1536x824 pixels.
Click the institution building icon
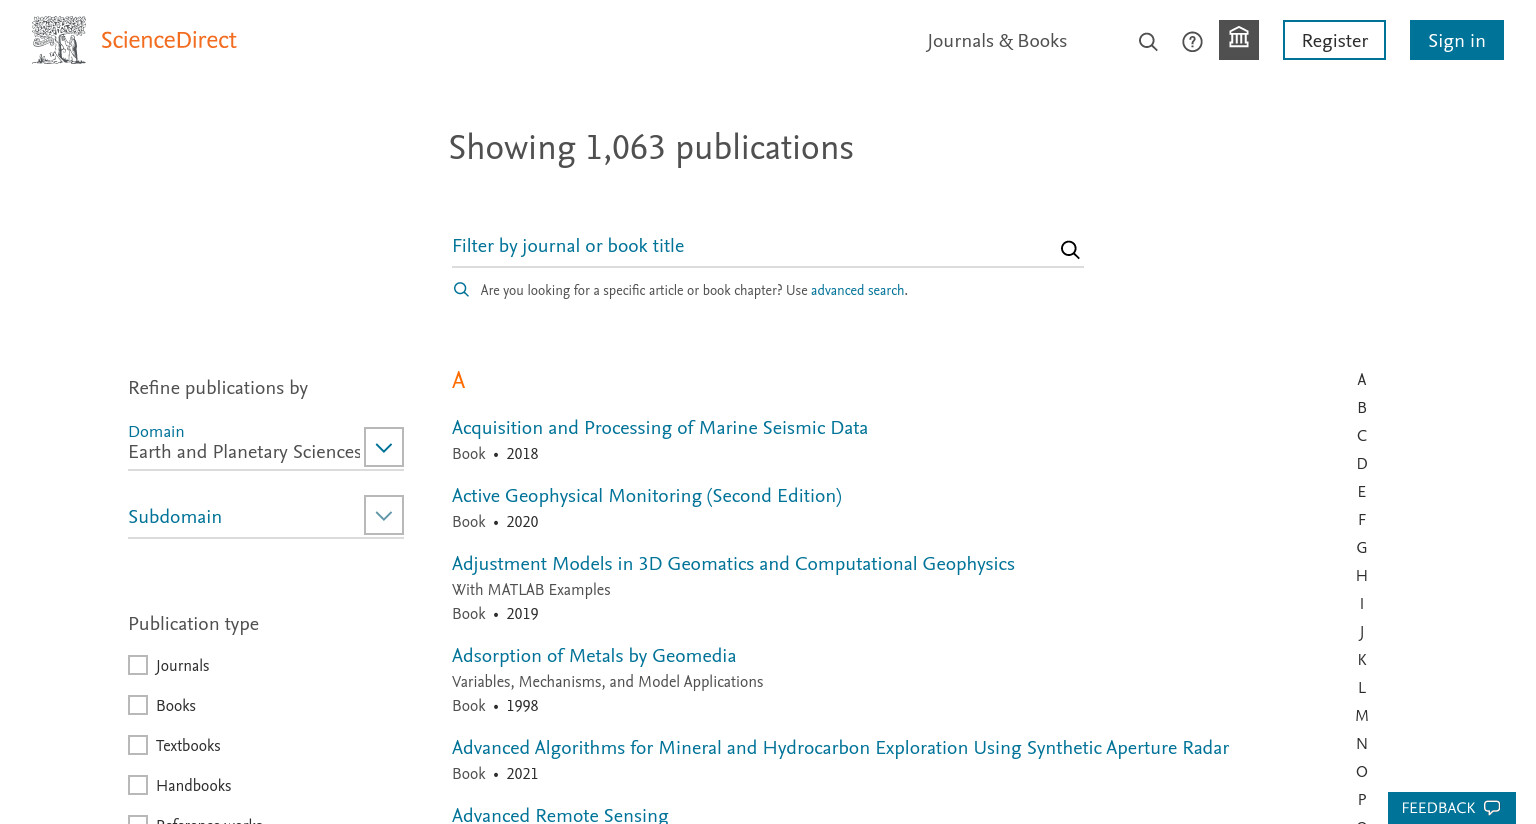point(1239,40)
